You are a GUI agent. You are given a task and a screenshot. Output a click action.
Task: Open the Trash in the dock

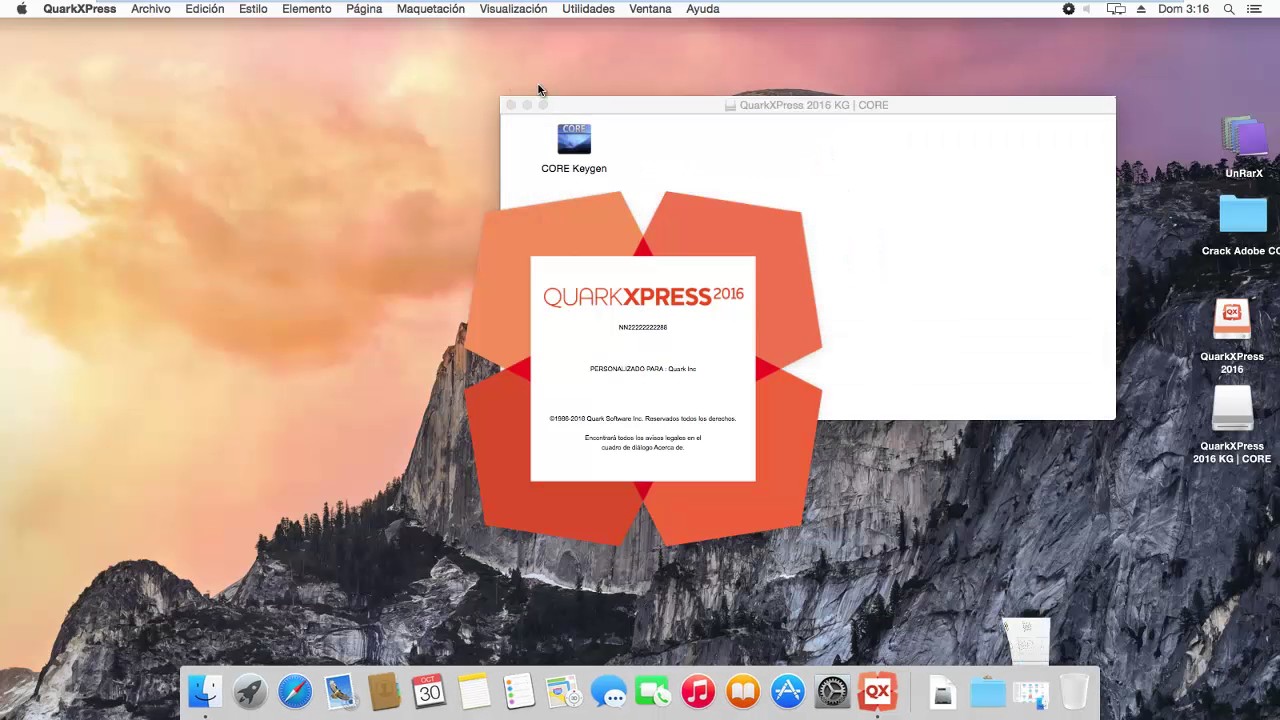coord(1074,691)
